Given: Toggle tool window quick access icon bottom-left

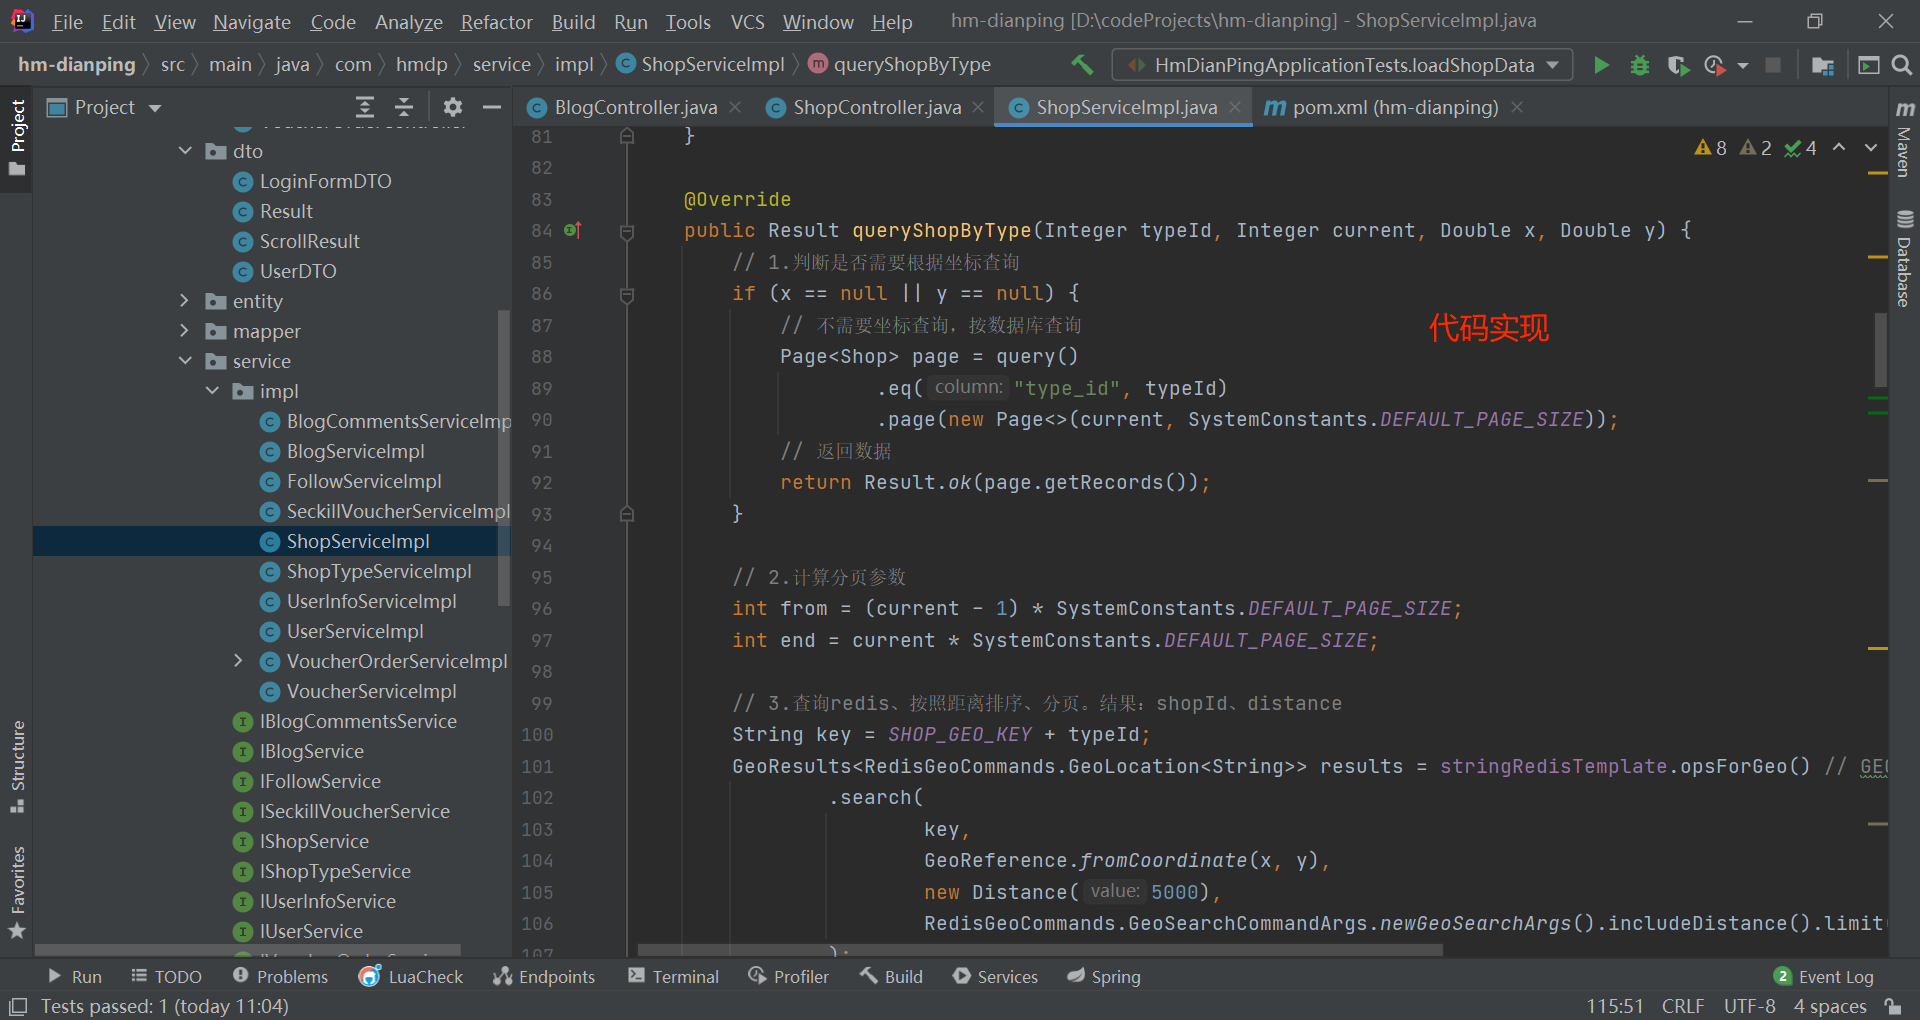Looking at the screenshot, I should click(17, 1006).
